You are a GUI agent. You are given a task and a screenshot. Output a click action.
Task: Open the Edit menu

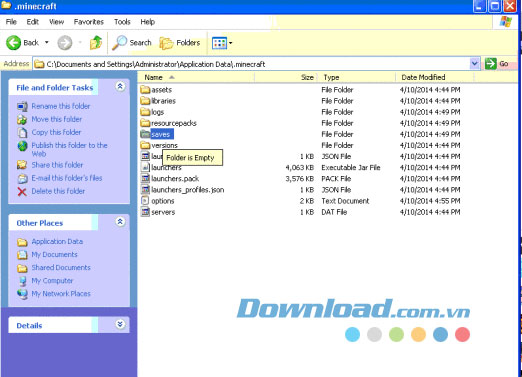[x=33, y=22]
